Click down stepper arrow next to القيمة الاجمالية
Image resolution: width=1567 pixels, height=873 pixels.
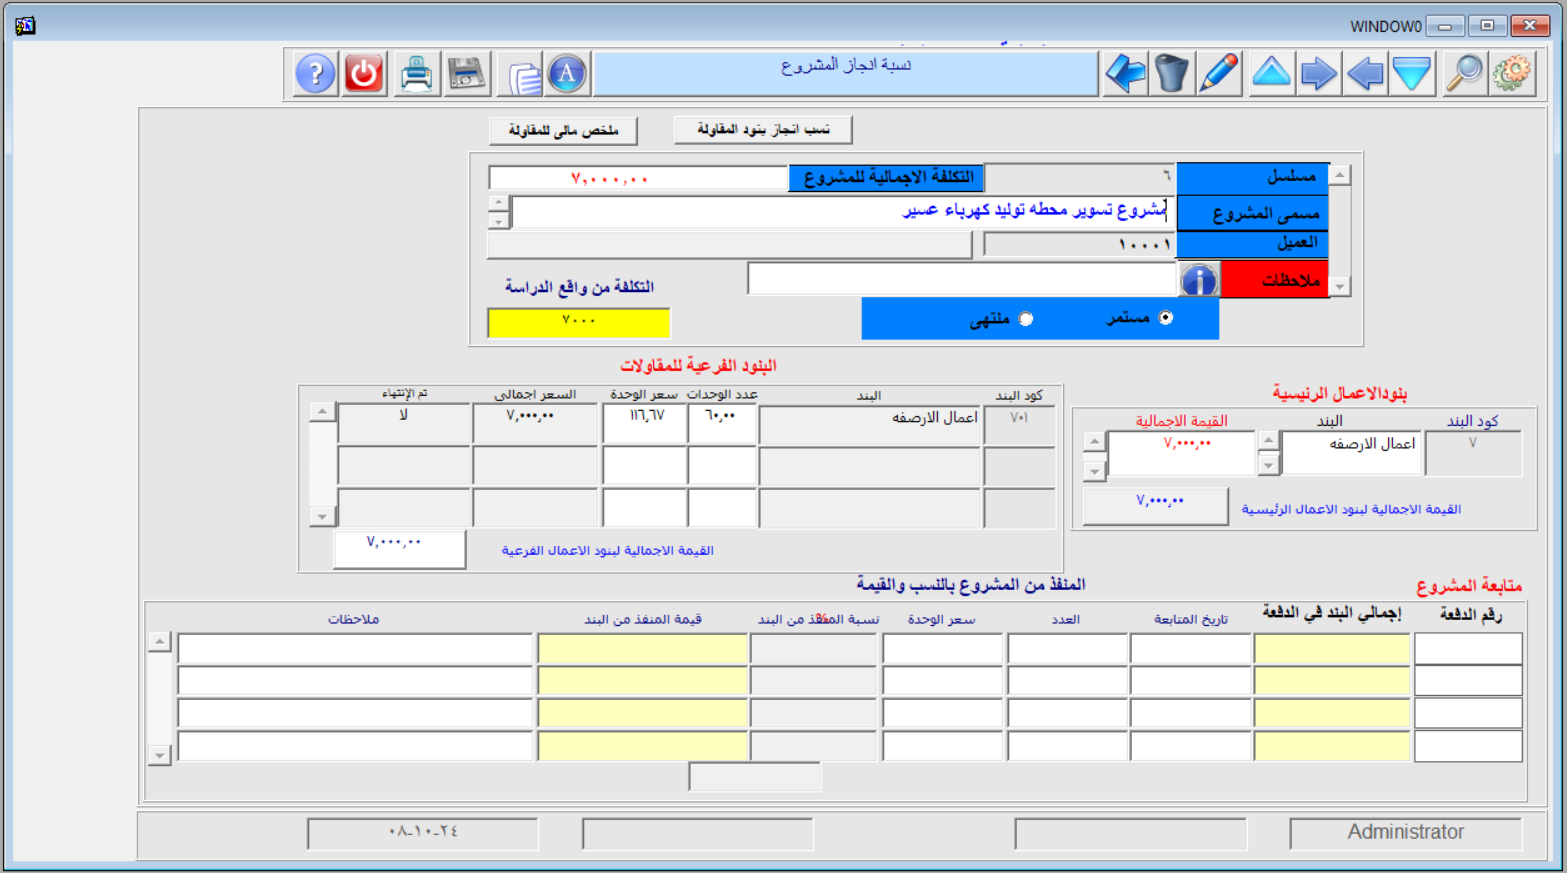1094,470
